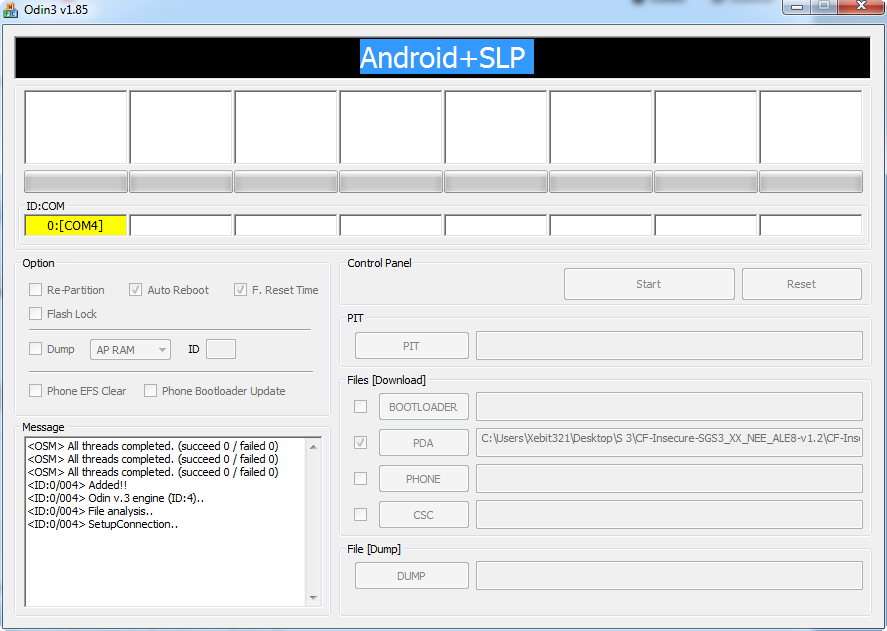
Task: Close the Odin3 window
Action: tap(861, 7)
